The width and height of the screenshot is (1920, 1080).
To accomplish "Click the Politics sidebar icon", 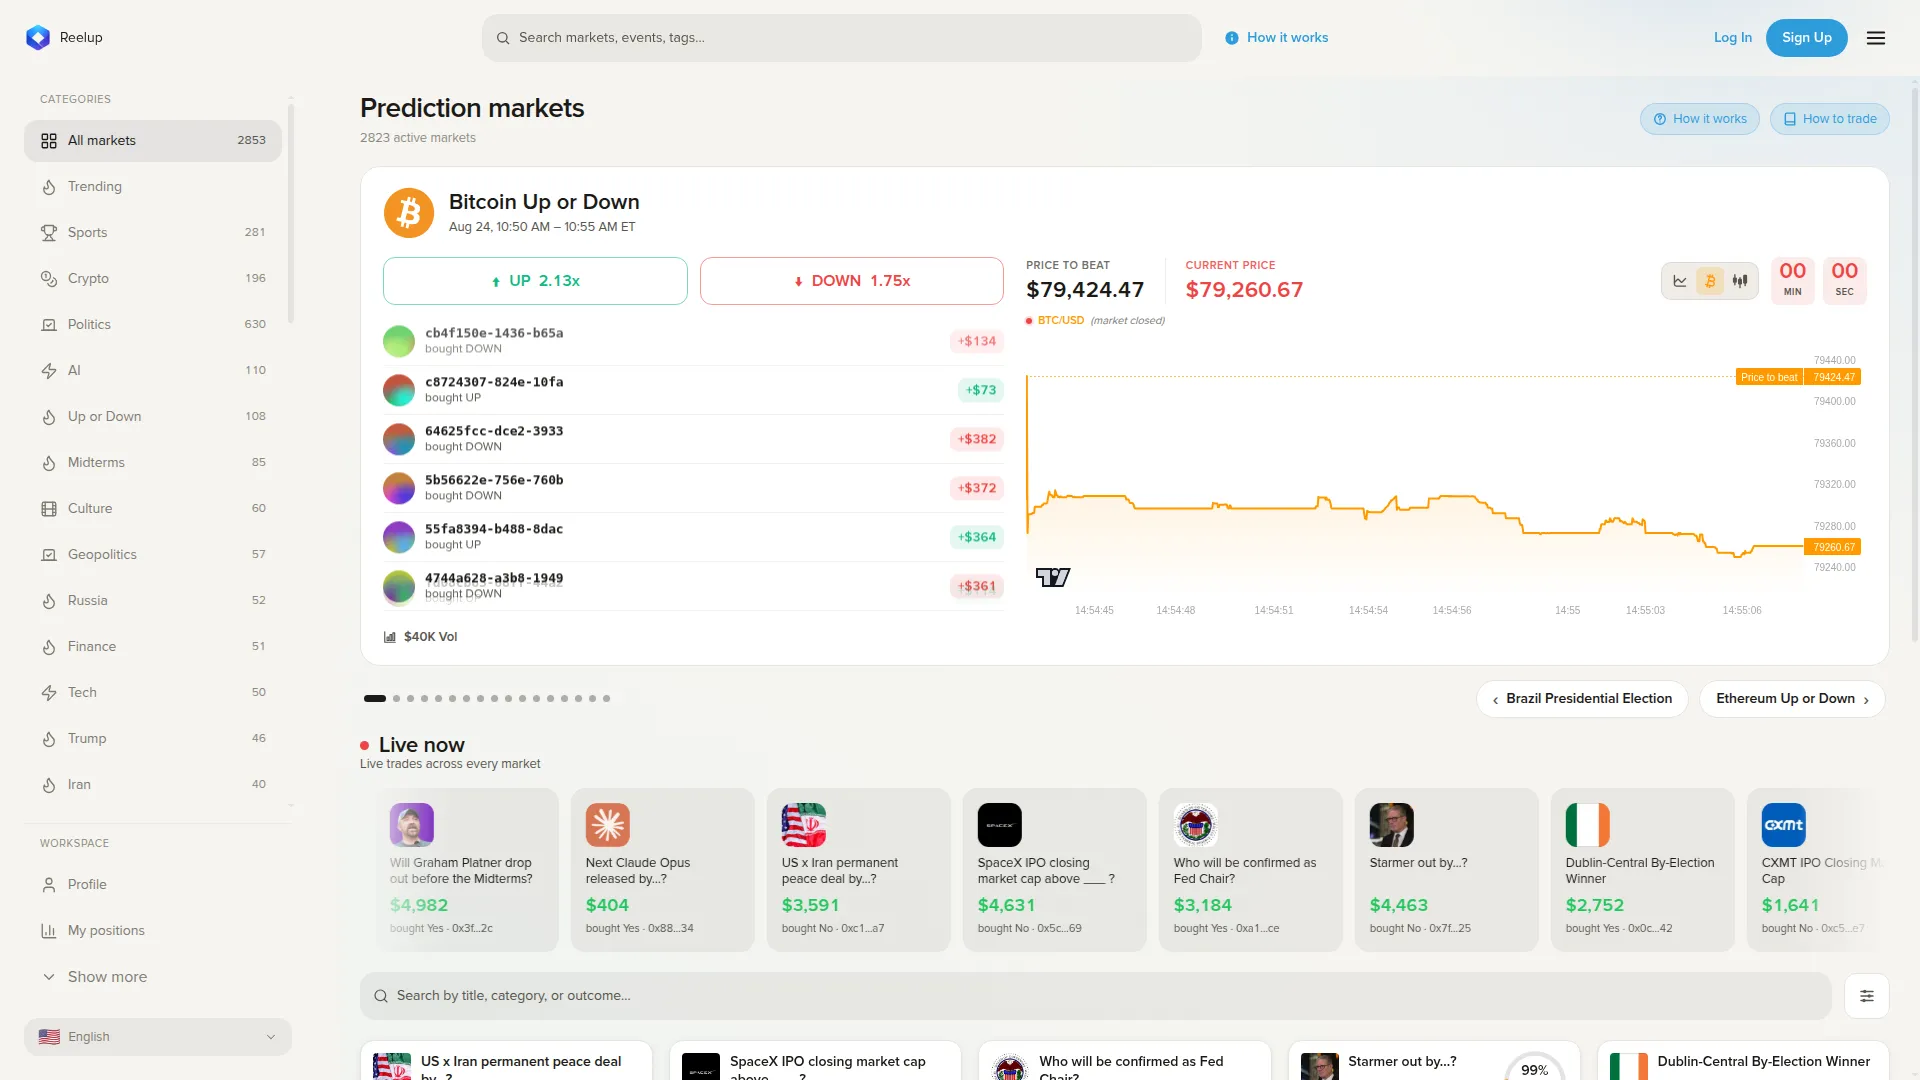I will (x=49, y=325).
